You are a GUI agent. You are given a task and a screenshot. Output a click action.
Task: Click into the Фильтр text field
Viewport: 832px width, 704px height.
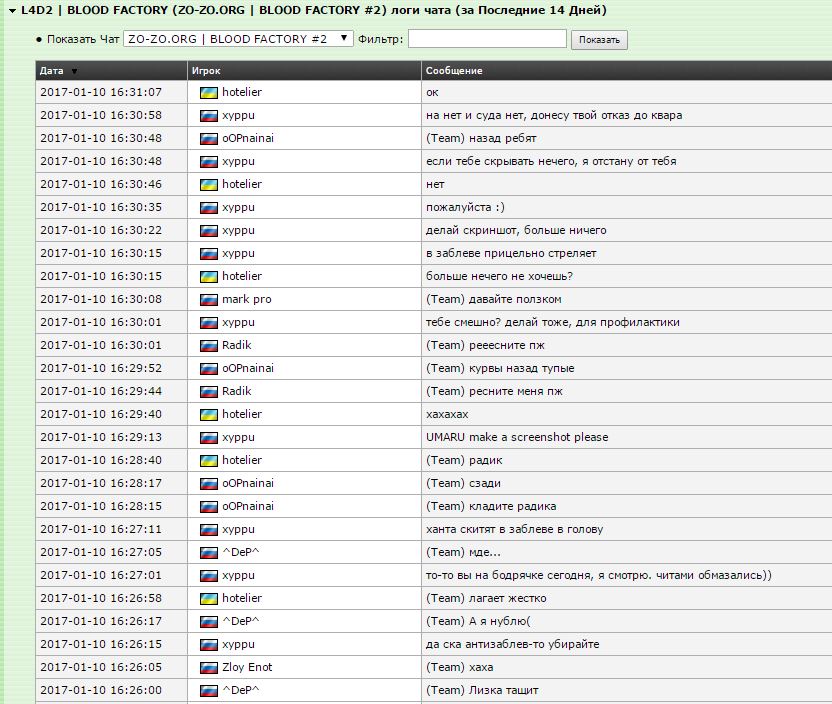click(x=487, y=39)
